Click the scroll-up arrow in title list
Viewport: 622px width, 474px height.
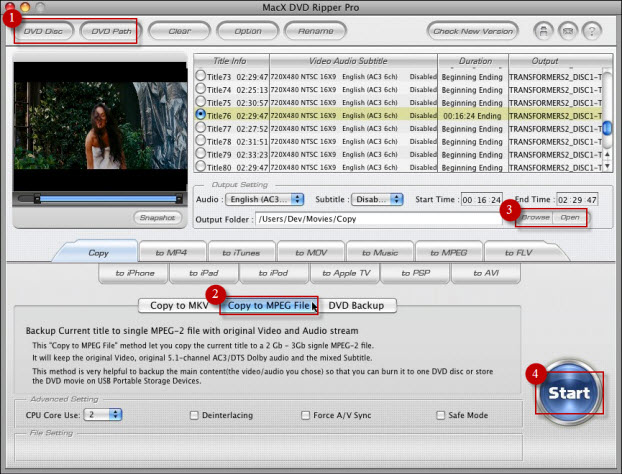pyautogui.click(x=607, y=154)
